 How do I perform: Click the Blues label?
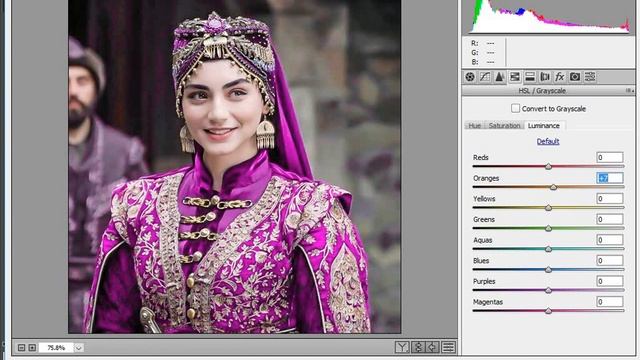tap(481, 261)
